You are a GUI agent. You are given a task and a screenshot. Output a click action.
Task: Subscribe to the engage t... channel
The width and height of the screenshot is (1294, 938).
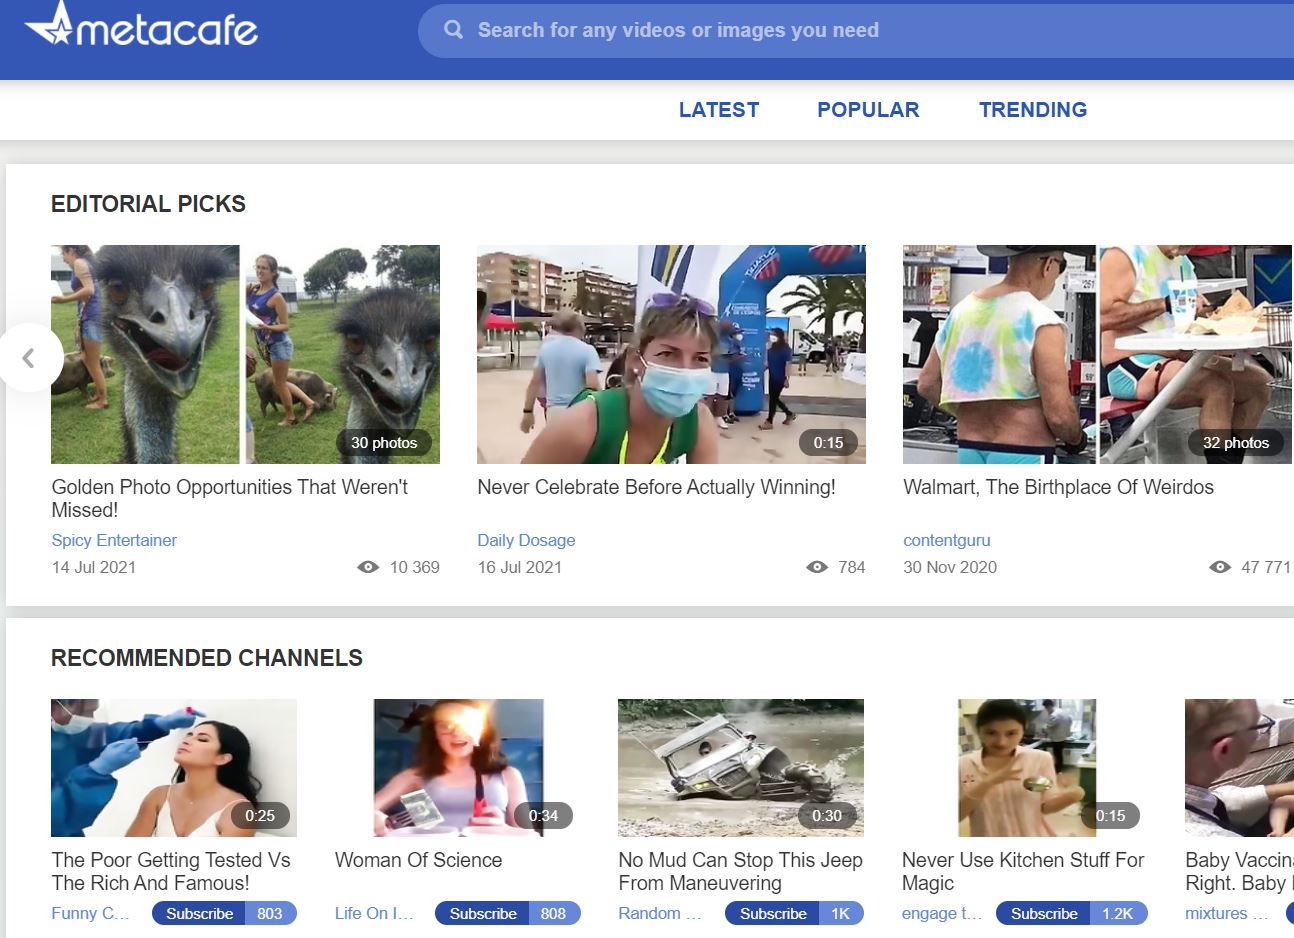[1043, 913]
